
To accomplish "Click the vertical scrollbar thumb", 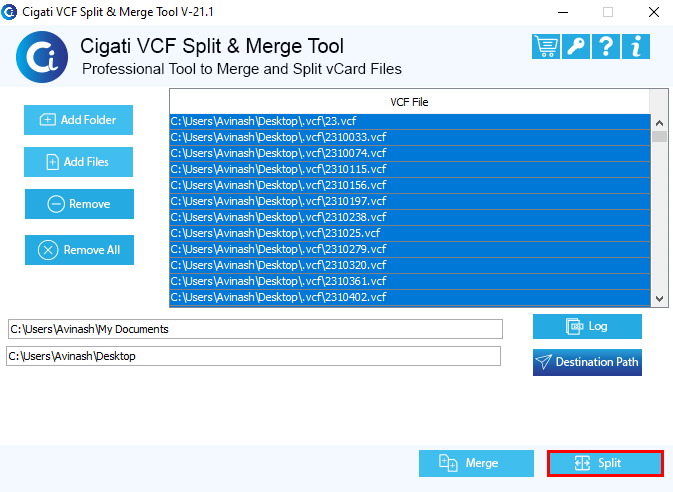I will [660, 137].
